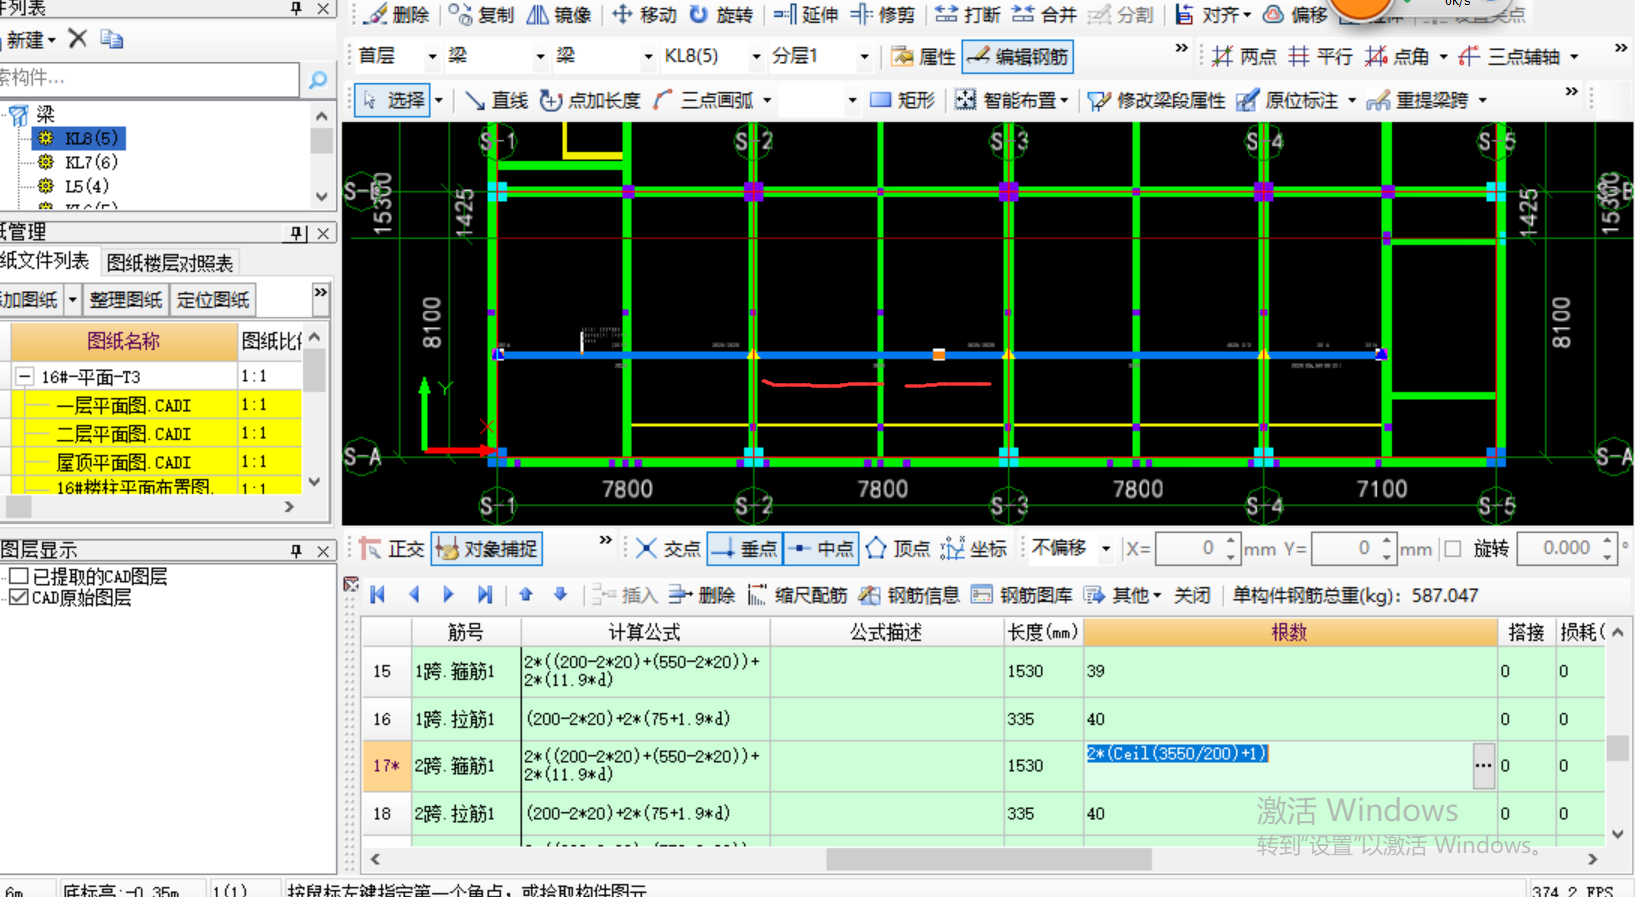The height and width of the screenshot is (897, 1635).
Task: Click 缩尺配筋 in rebar toolbar
Action: (797, 595)
